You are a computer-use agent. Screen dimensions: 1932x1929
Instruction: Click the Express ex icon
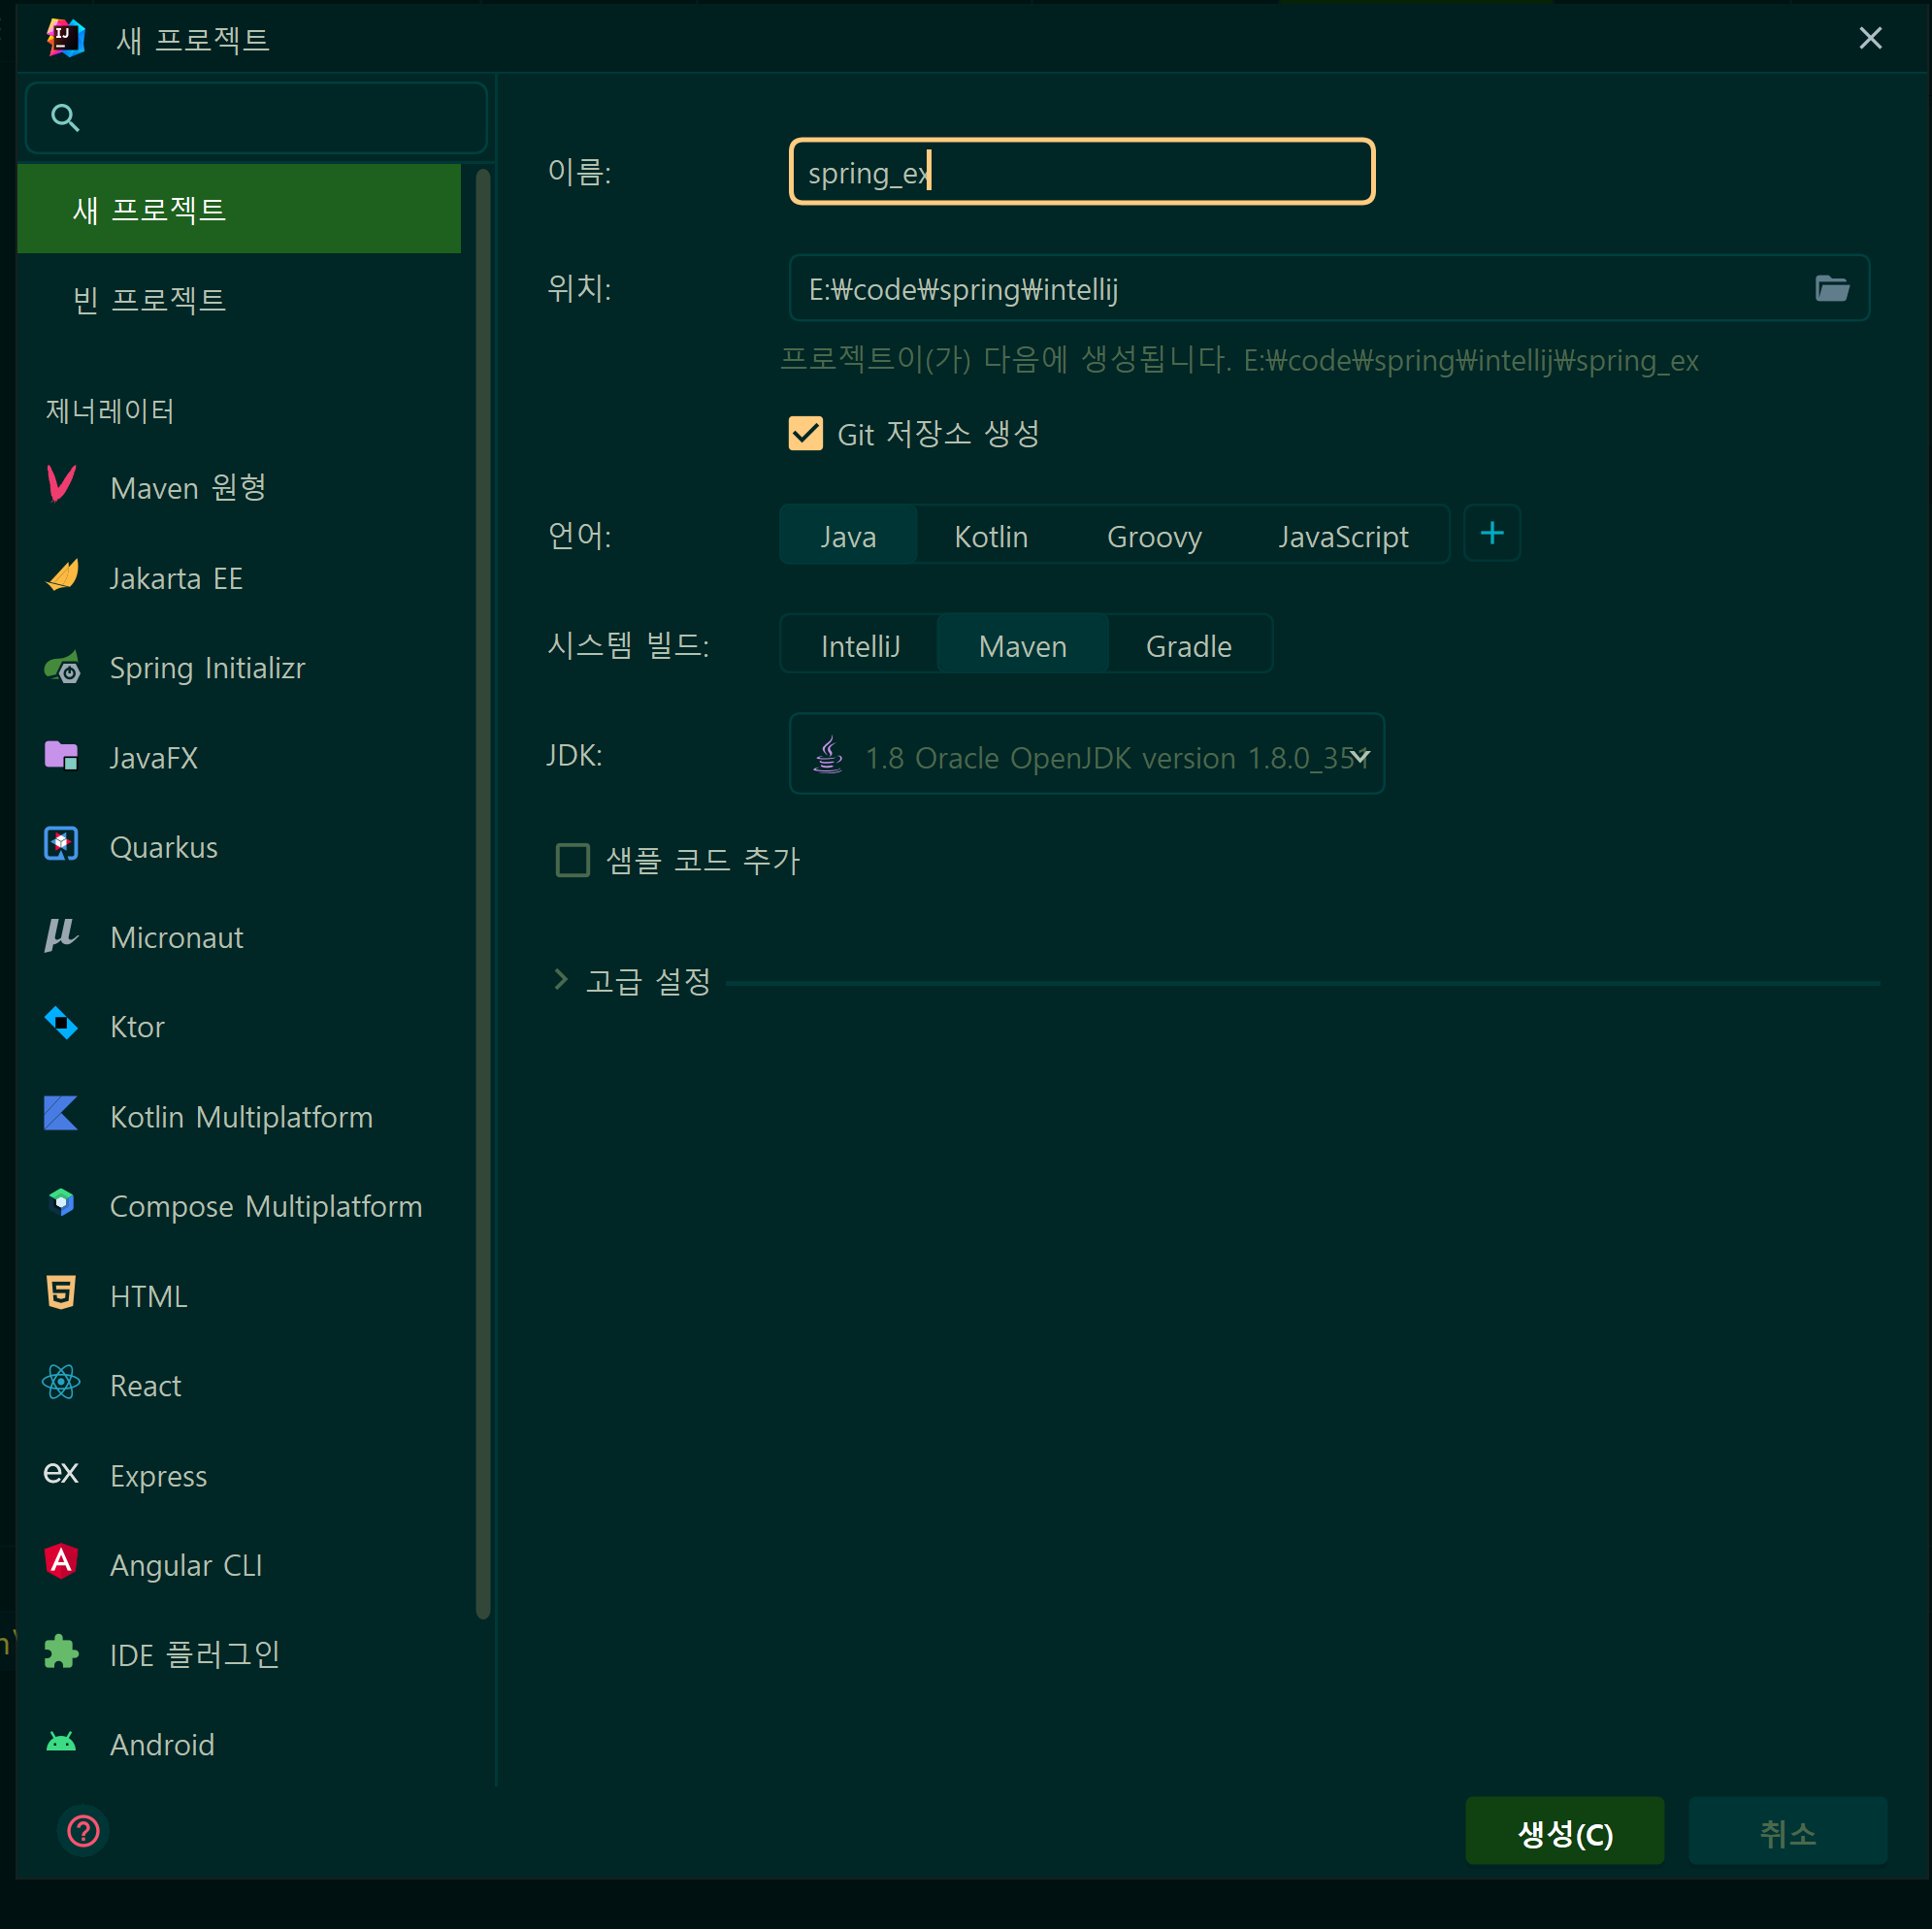[x=61, y=1473]
